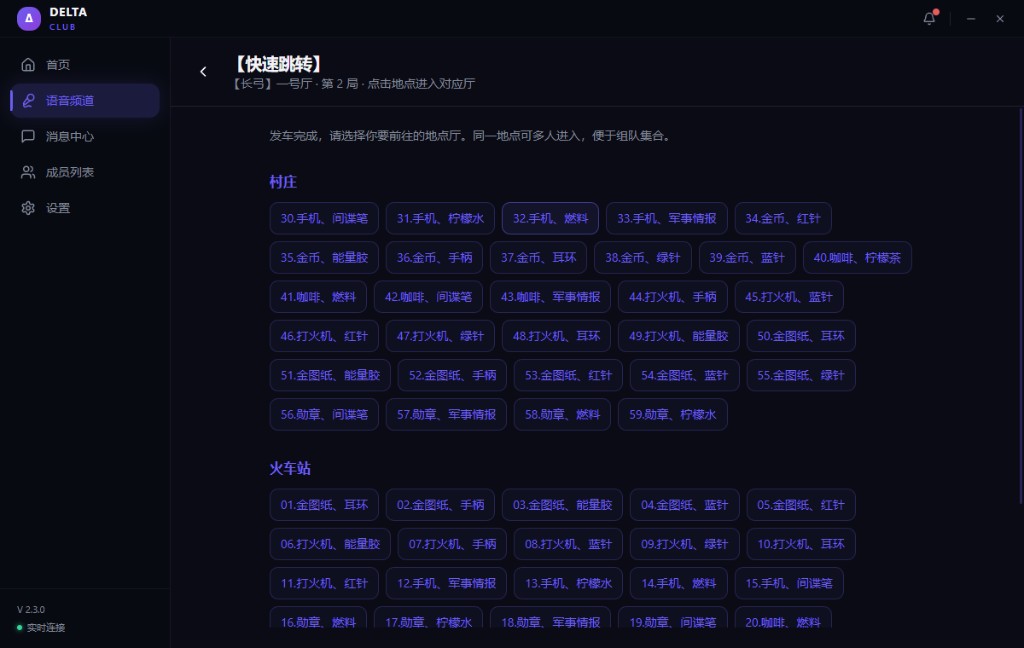Screen dimensions: 1024x648
Task: Enter room 01.金图纸、耳环
Action: click(324, 505)
